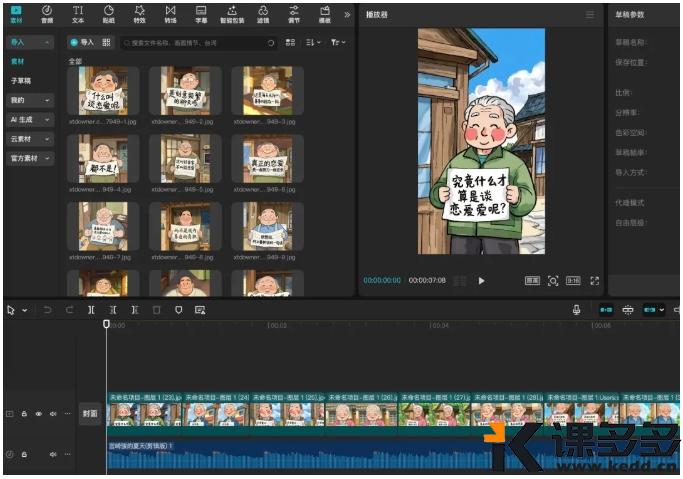This screenshot has height=479, width=683.
Task: Open the 音频 audio panel icon
Action: pyautogui.click(x=47, y=13)
